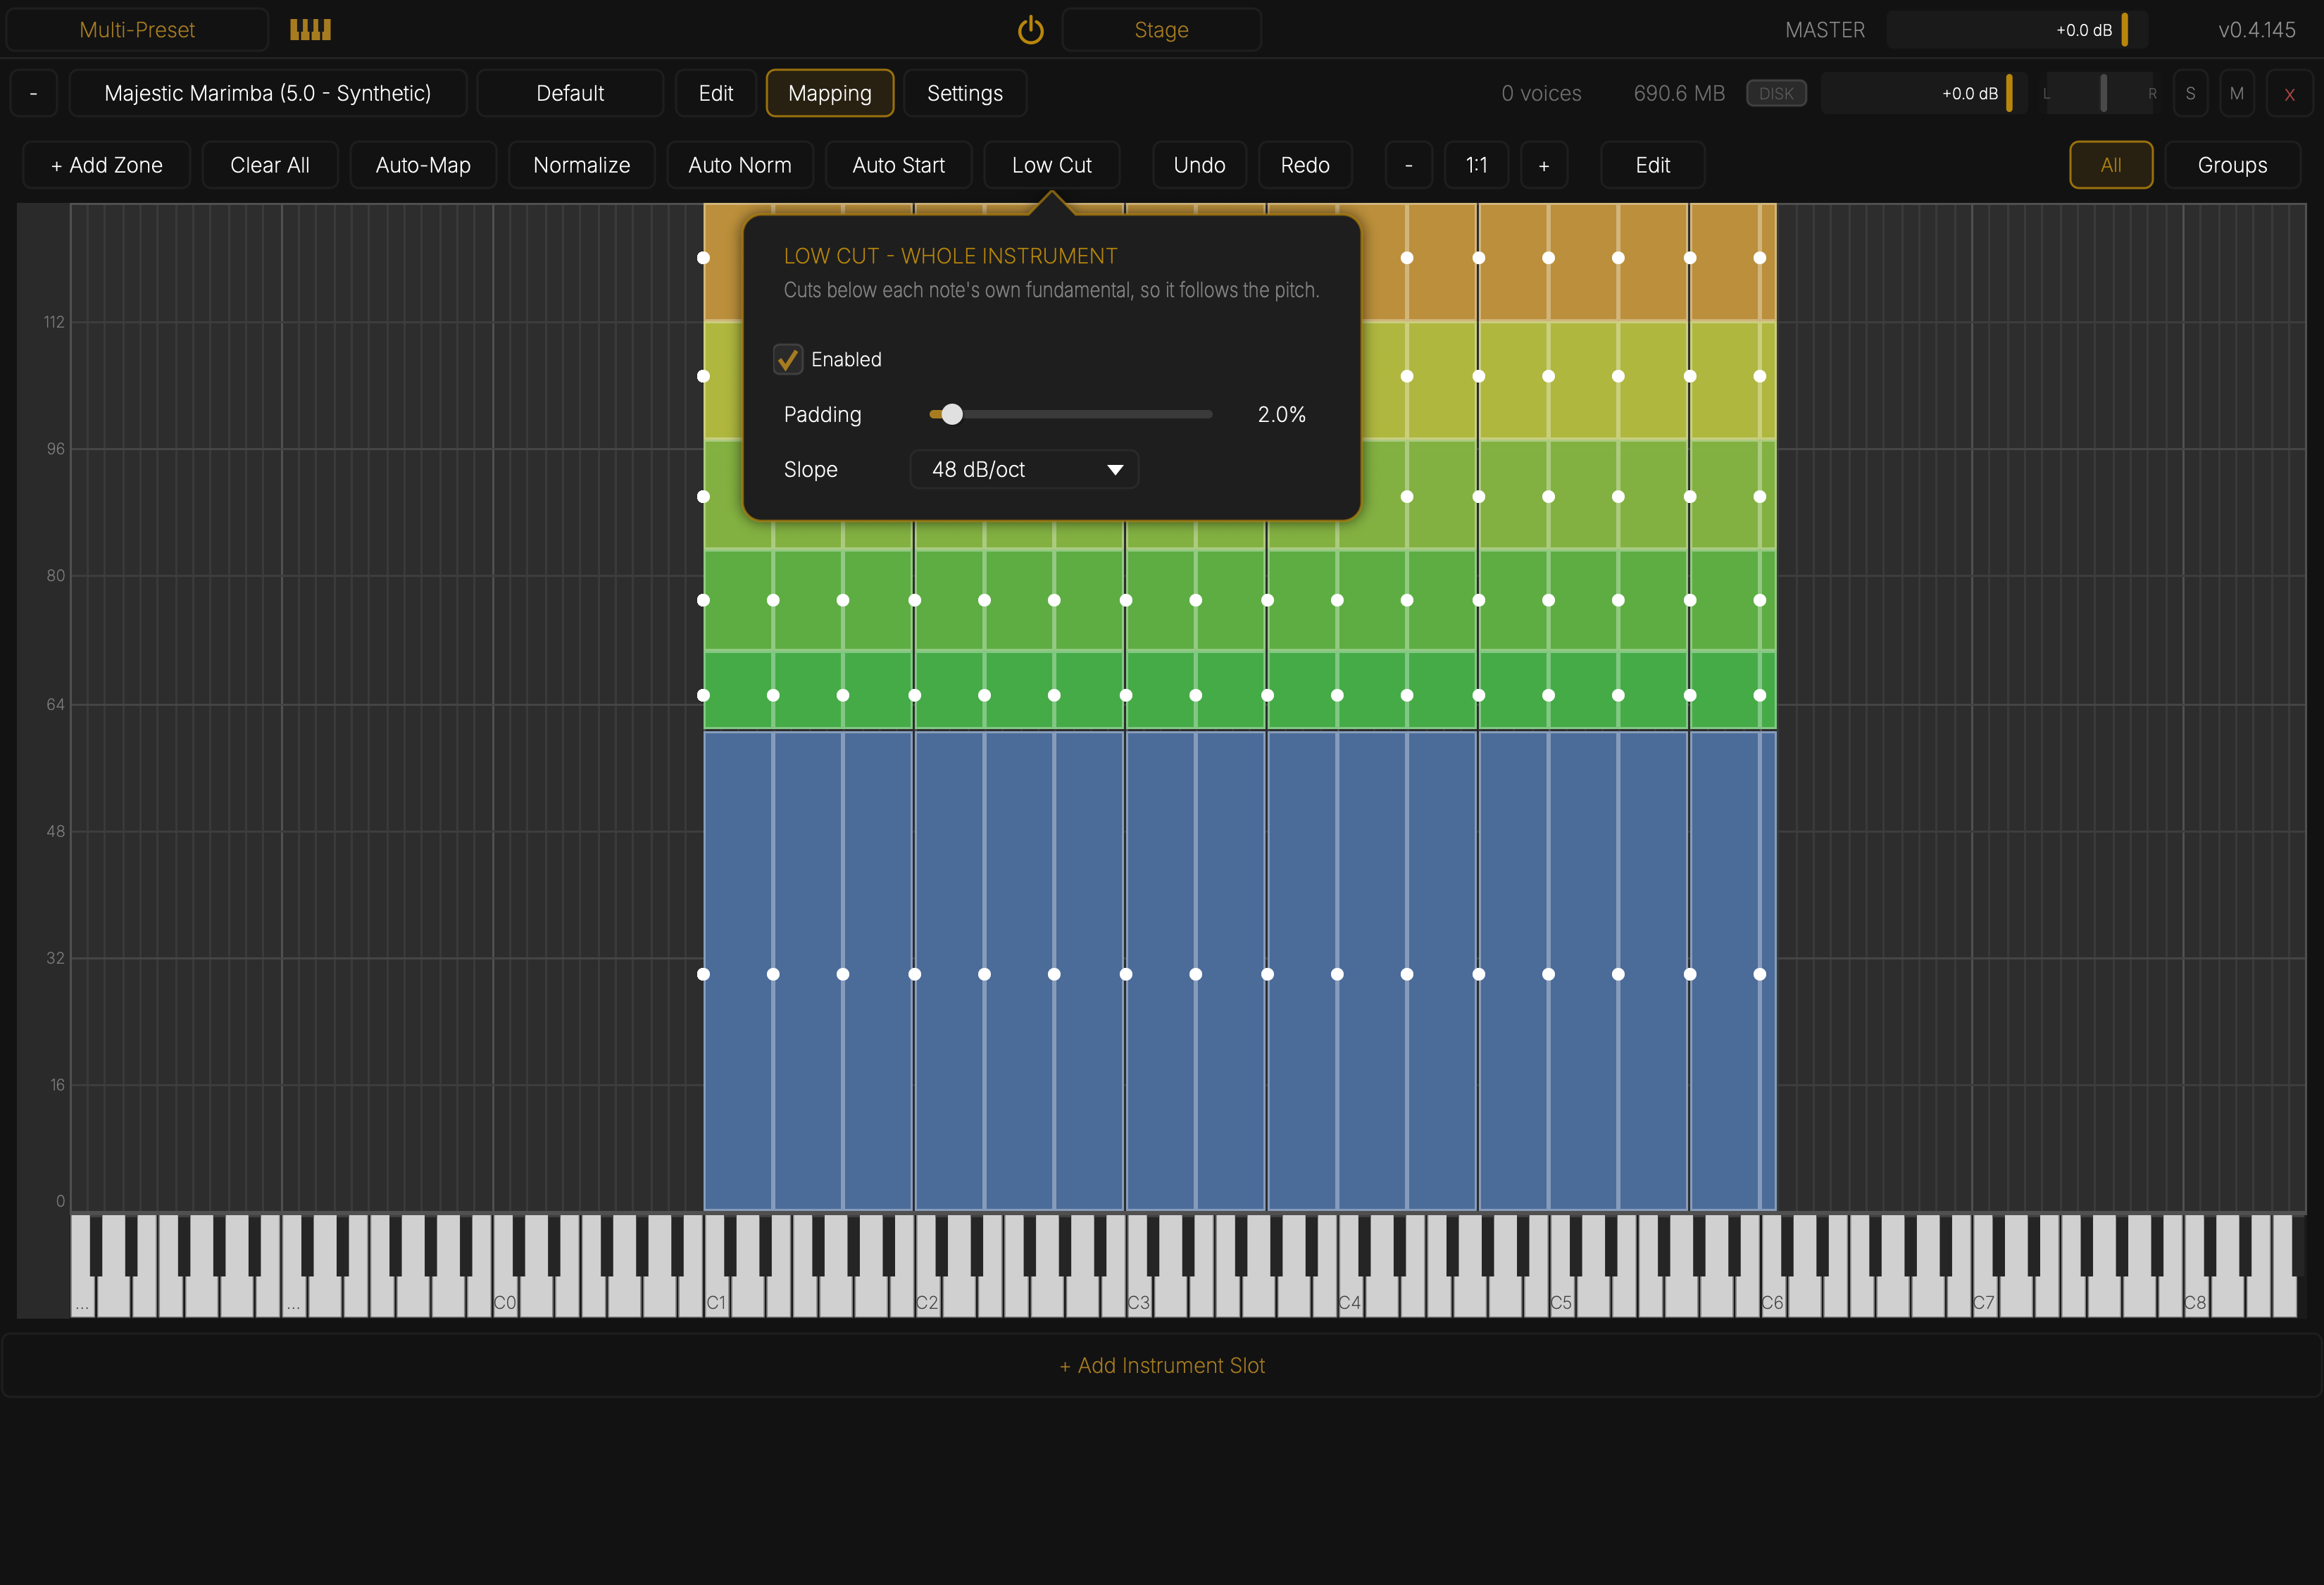Close the Low Cut popup via toolbar button

pyautogui.click(x=1052, y=165)
